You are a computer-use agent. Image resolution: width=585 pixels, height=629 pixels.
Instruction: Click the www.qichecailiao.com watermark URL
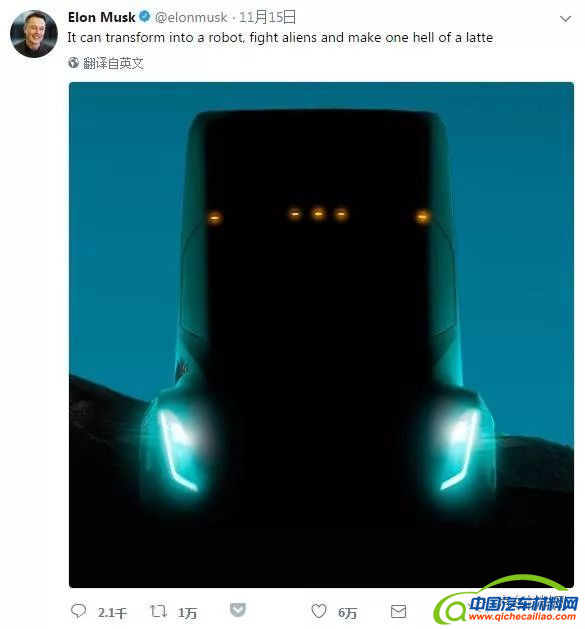coord(522,616)
